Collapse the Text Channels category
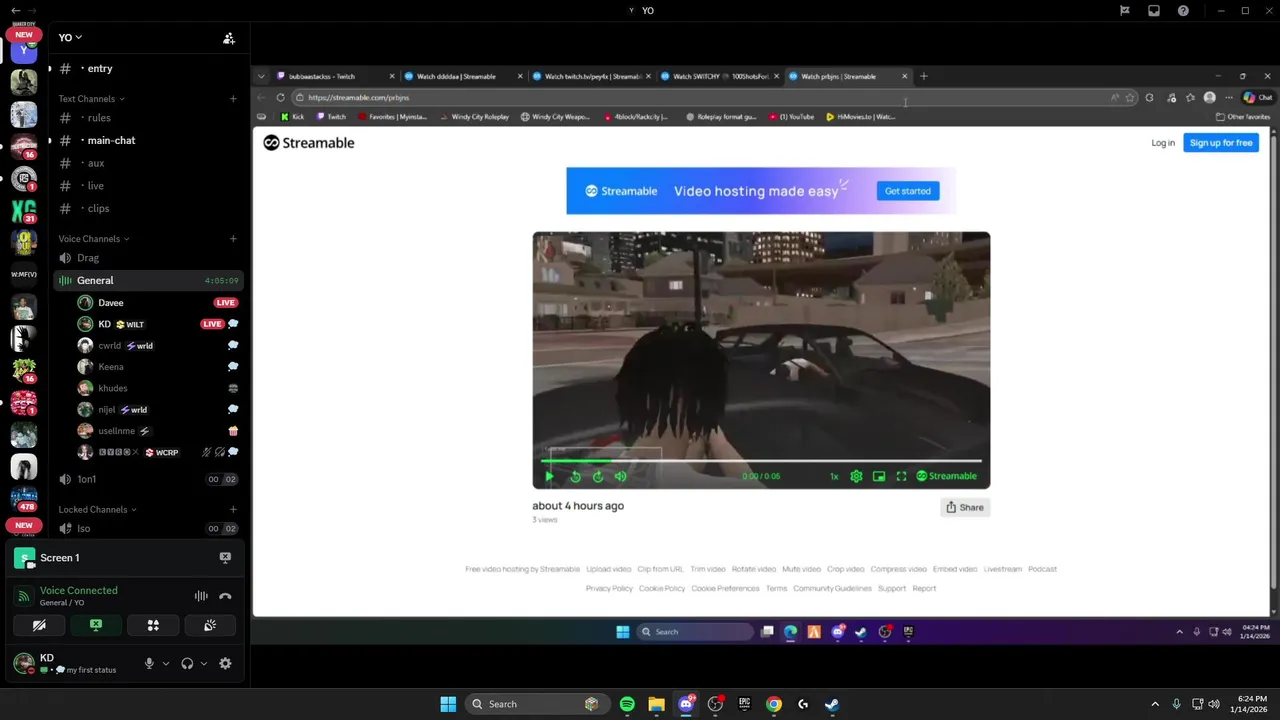This screenshot has height=720, width=1280. click(x=91, y=99)
